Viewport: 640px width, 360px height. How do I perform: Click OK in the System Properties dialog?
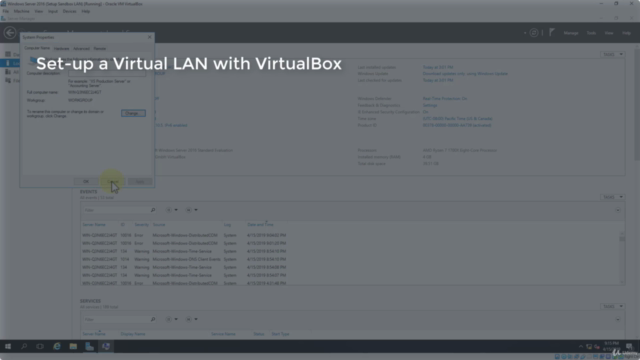point(86,182)
